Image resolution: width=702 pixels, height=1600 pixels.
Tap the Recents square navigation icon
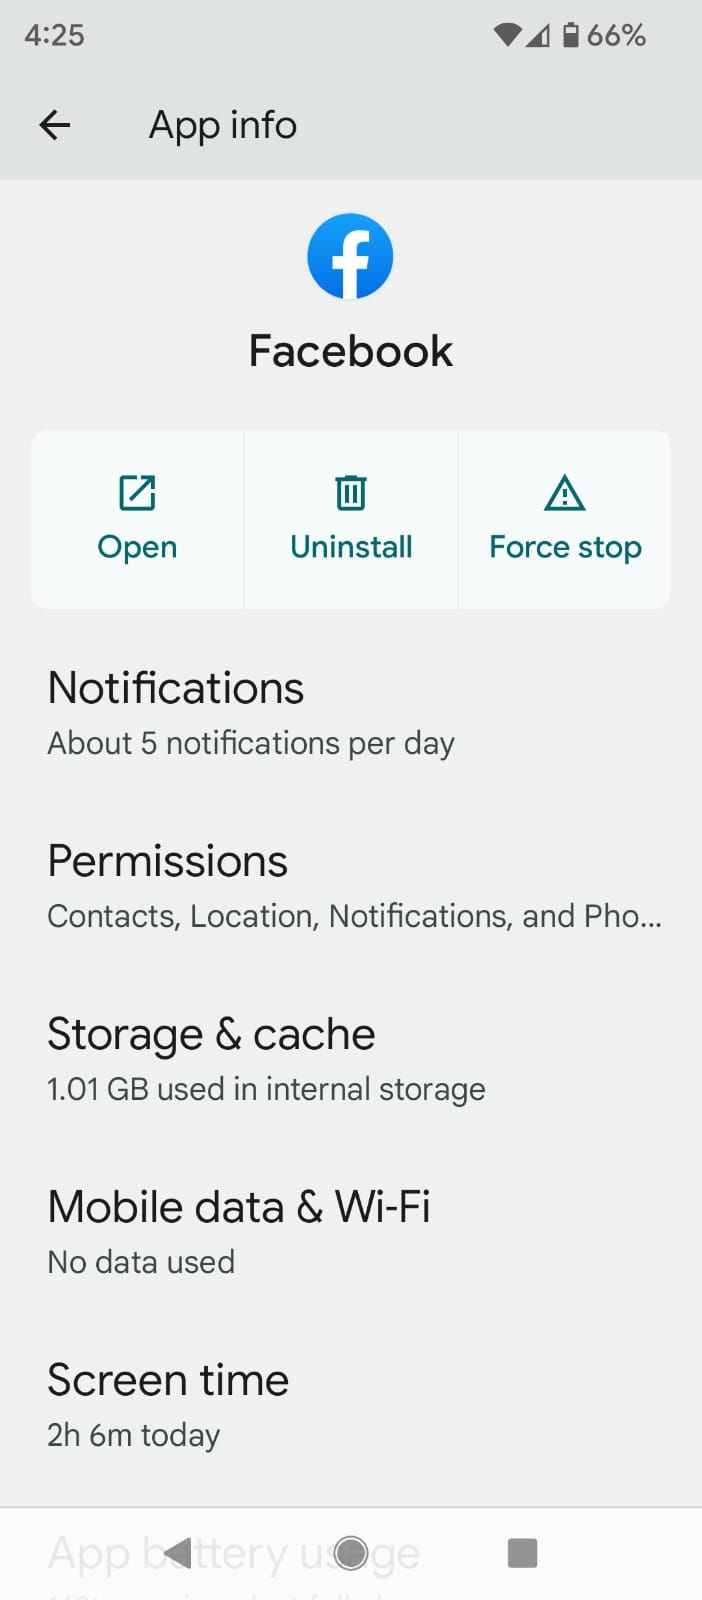(x=522, y=1553)
